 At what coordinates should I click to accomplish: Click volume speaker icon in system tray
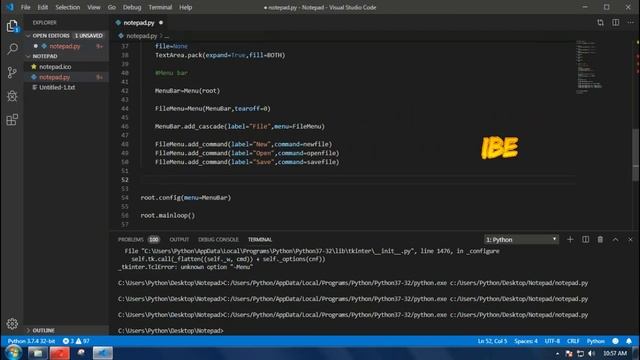click(x=591, y=353)
